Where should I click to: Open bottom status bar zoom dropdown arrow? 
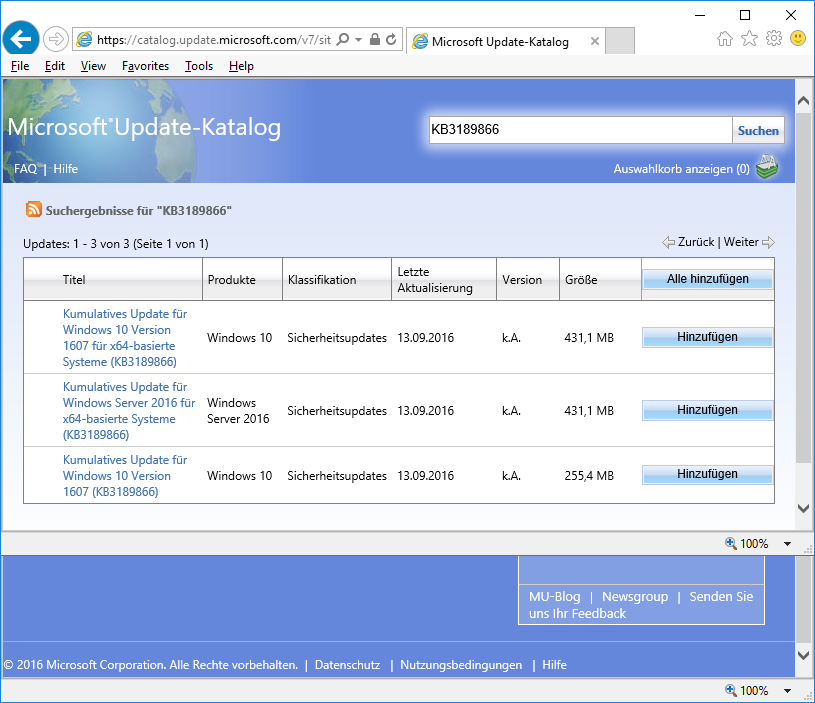pos(787,691)
